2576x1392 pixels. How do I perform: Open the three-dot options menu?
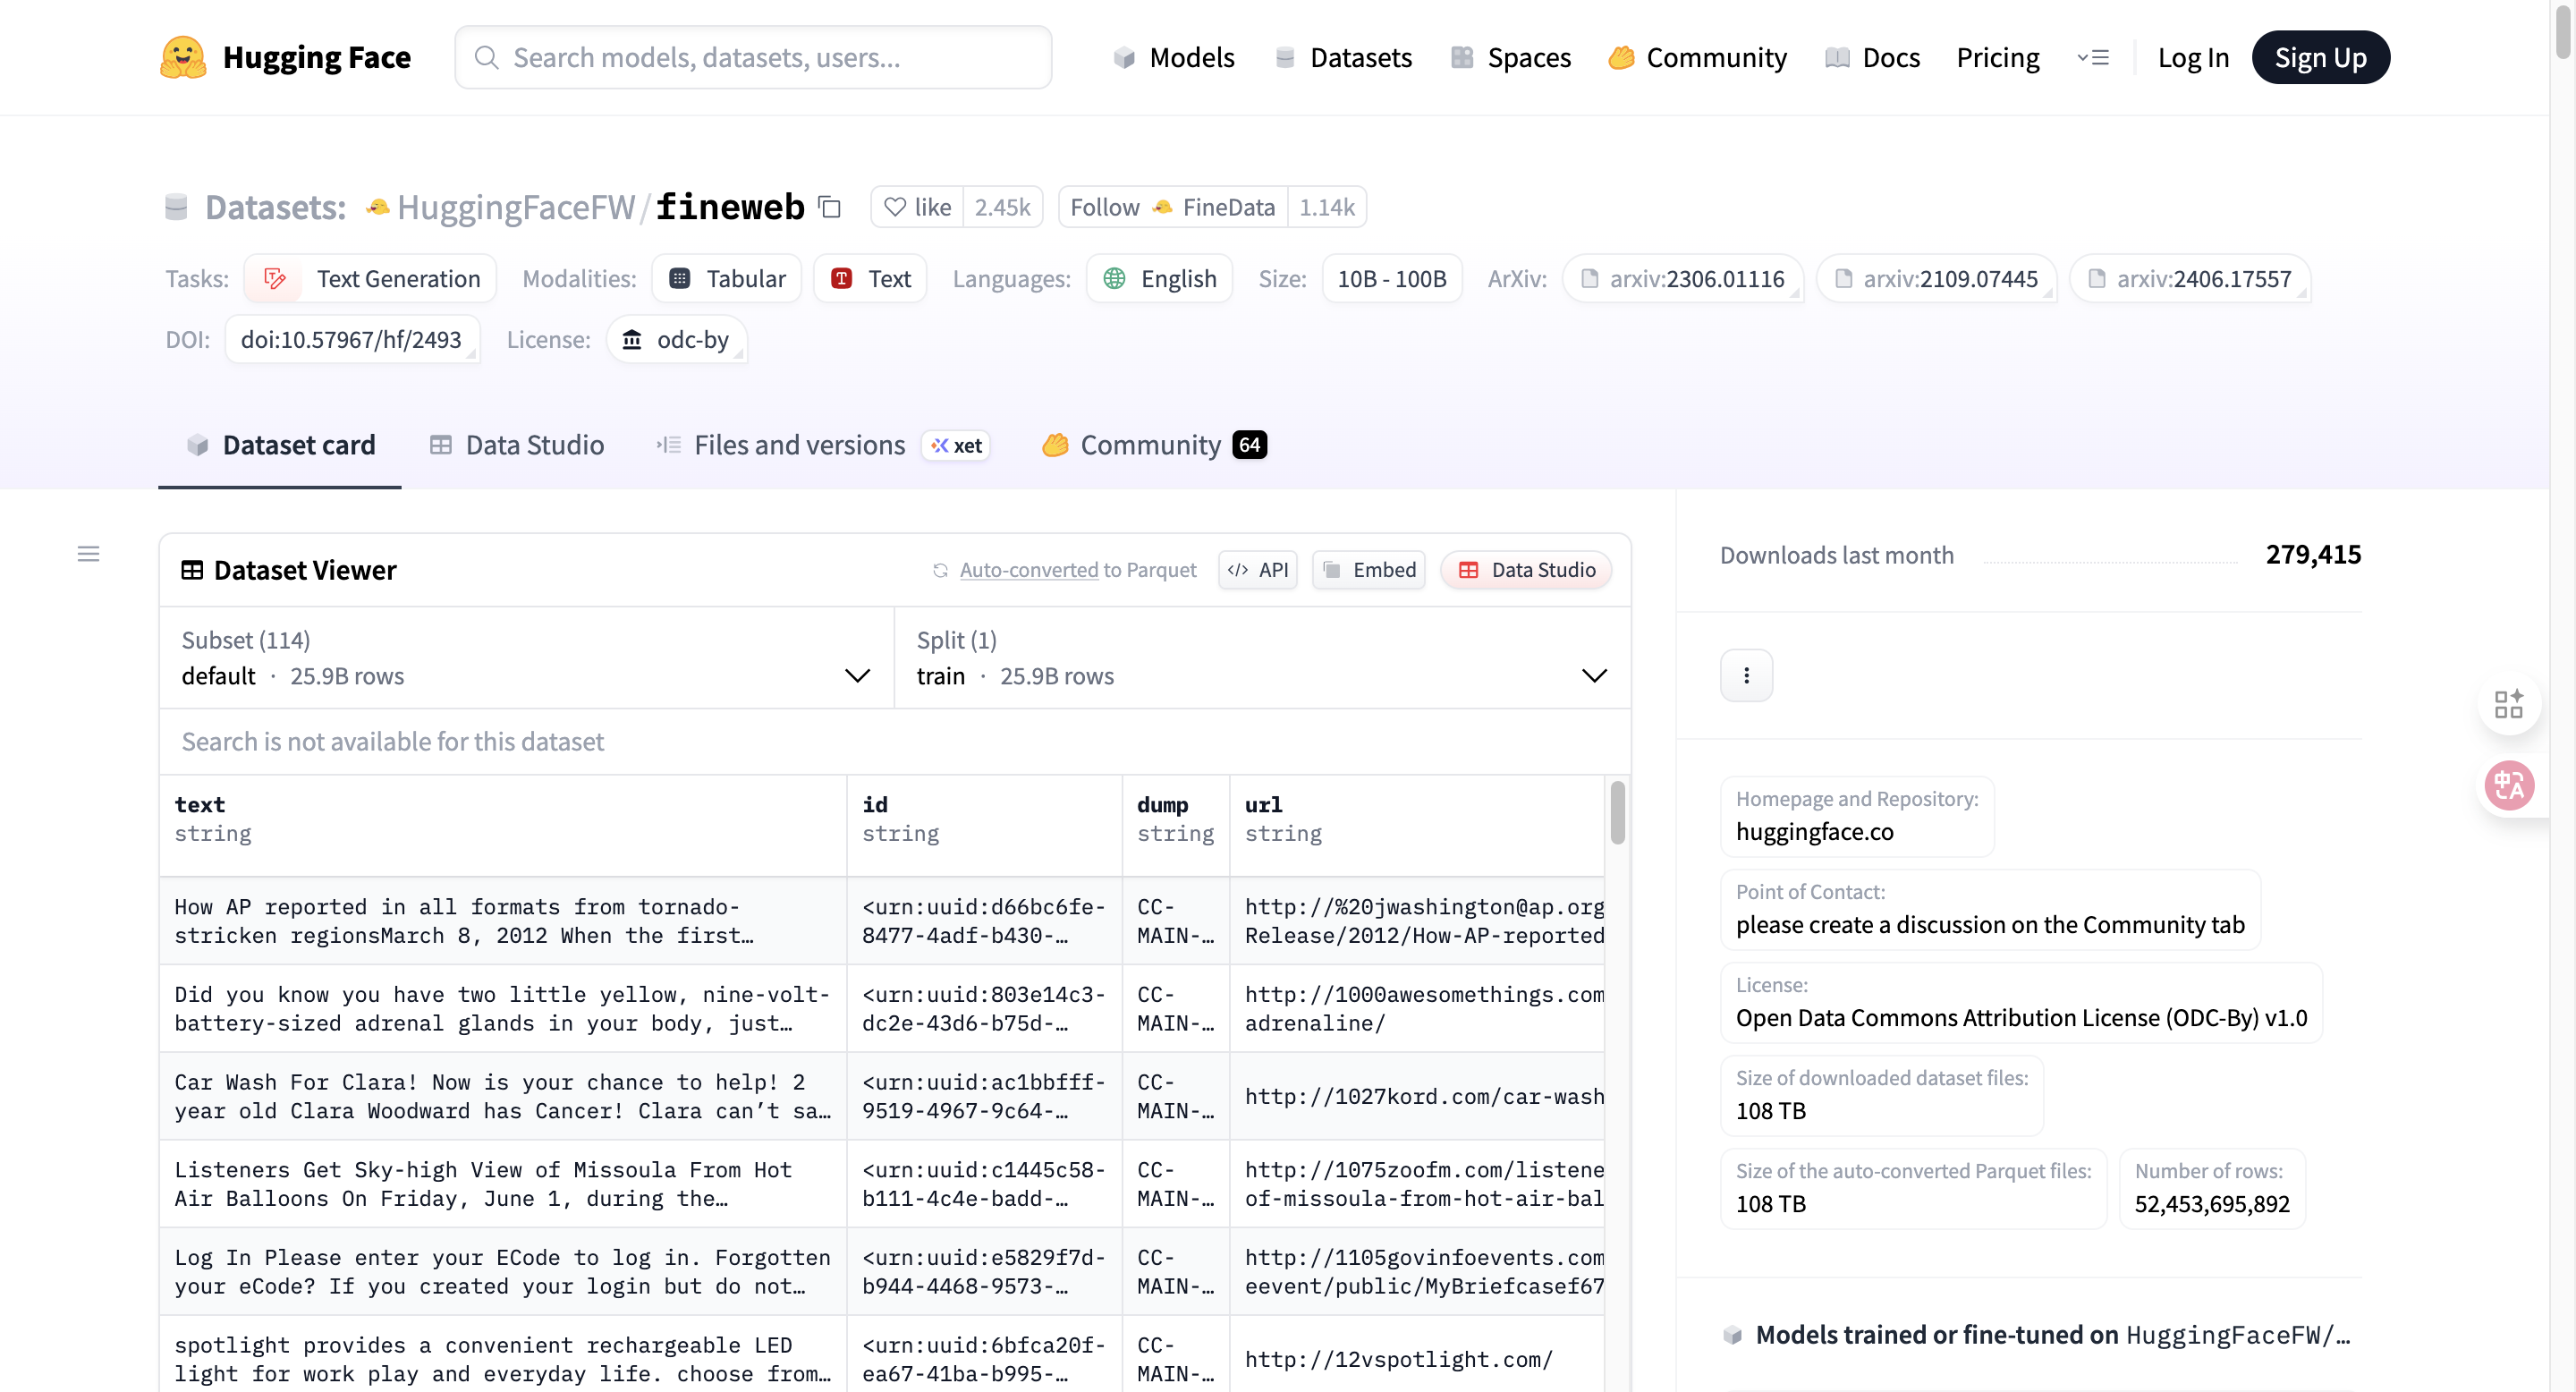point(1745,675)
